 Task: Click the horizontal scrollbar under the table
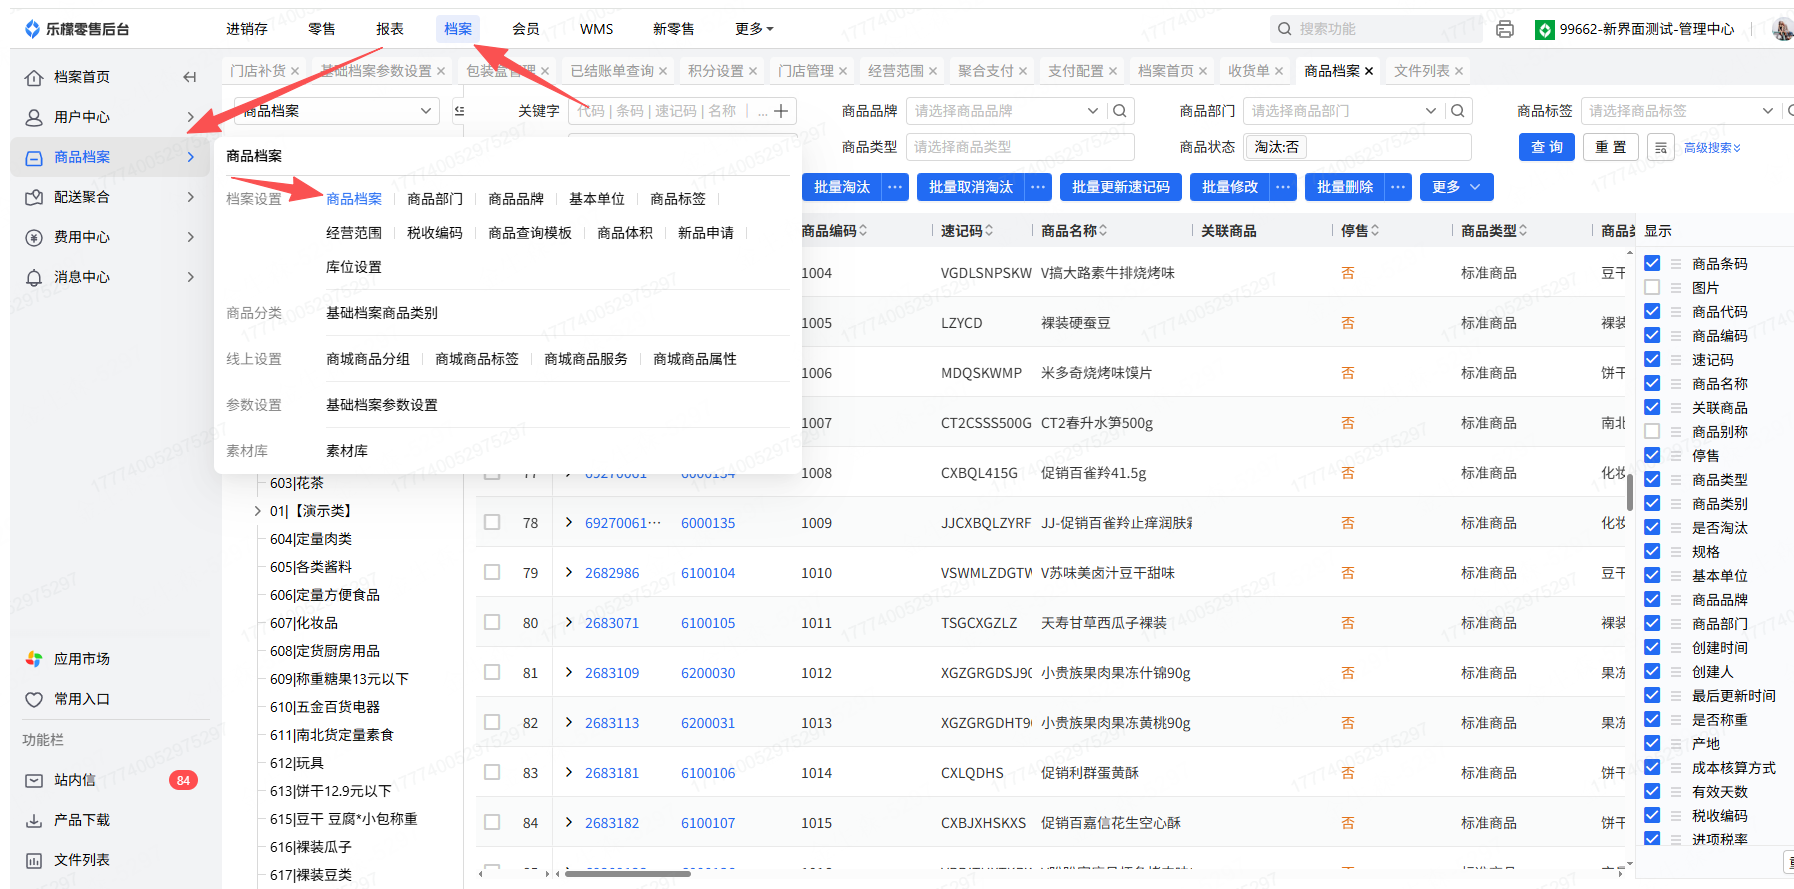click(x=627, y=874)
